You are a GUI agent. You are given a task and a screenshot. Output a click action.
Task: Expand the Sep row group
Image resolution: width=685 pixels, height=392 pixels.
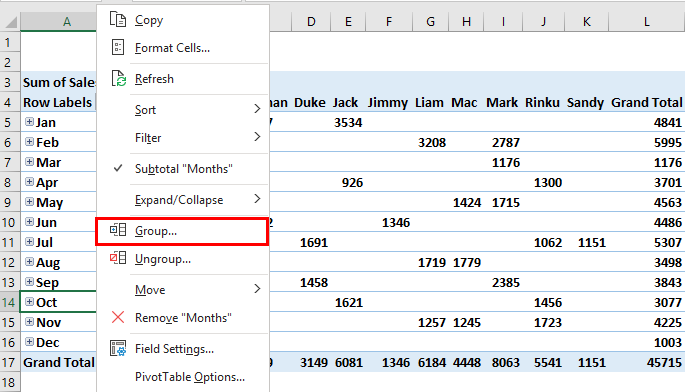tap(29, 282)
